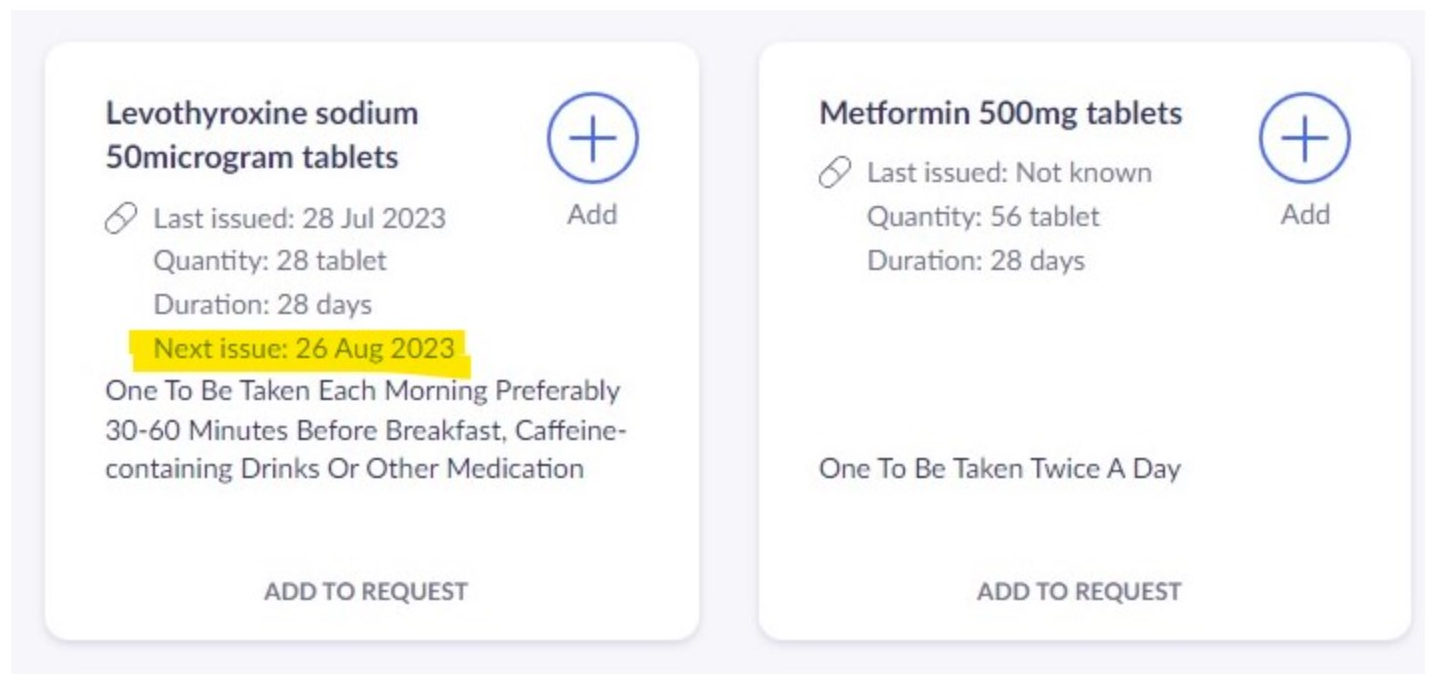Click the Duration line on Levothyroxine card
This screenshot has width=1440, height=682.
point(262,304)
